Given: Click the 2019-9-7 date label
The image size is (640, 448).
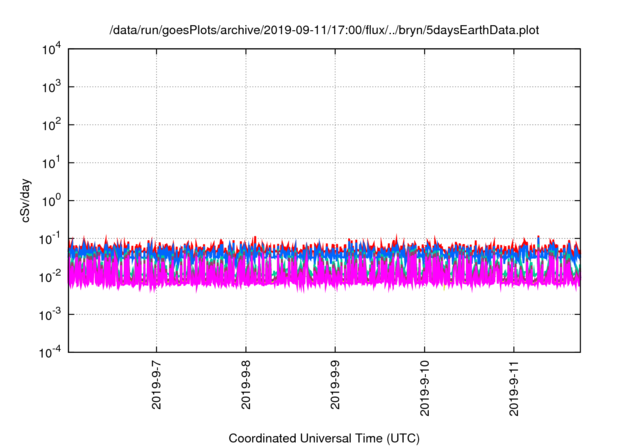Looking at the screenshot, I should (x=156, y=385).
